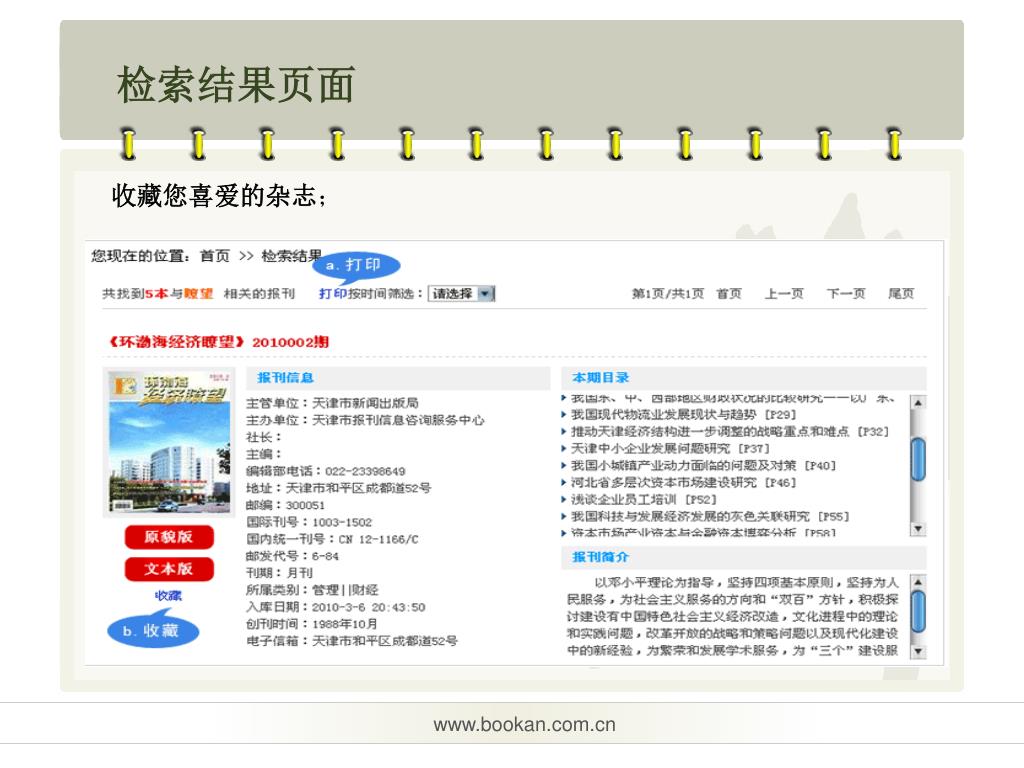Click the text 地址：天津市和平区成都道52号
Viewport: 1024px width, 768px height.
point(338,488)
